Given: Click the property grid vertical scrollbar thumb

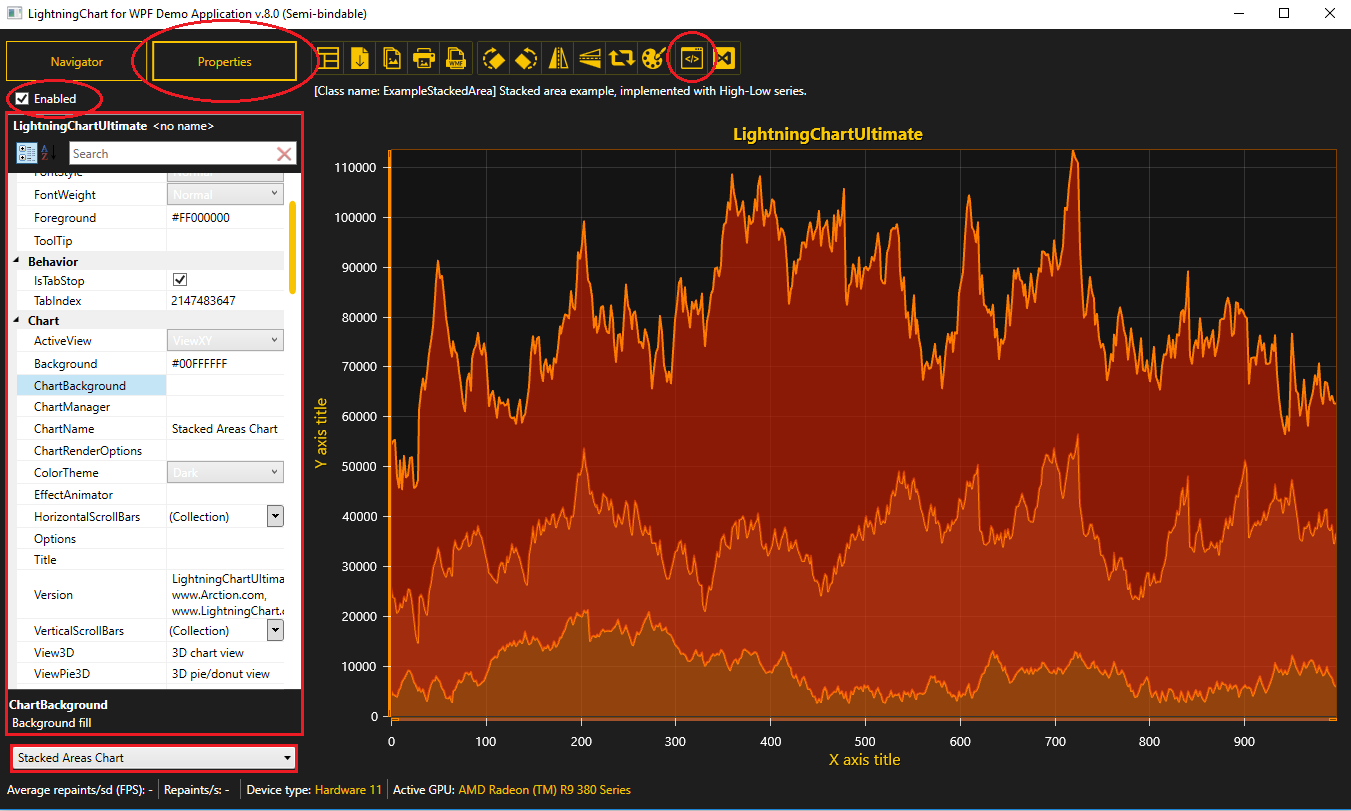Looking at the screenshot, I should pos(292,247).
